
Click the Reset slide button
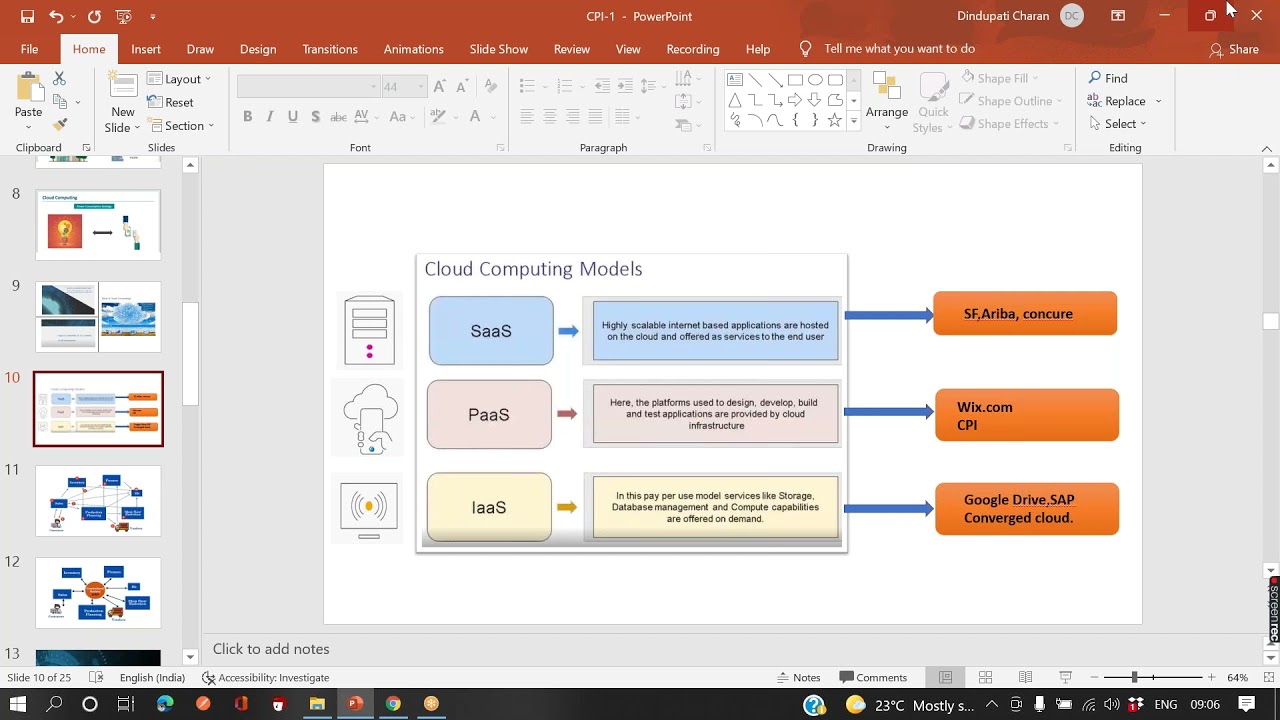click(170, 102)
